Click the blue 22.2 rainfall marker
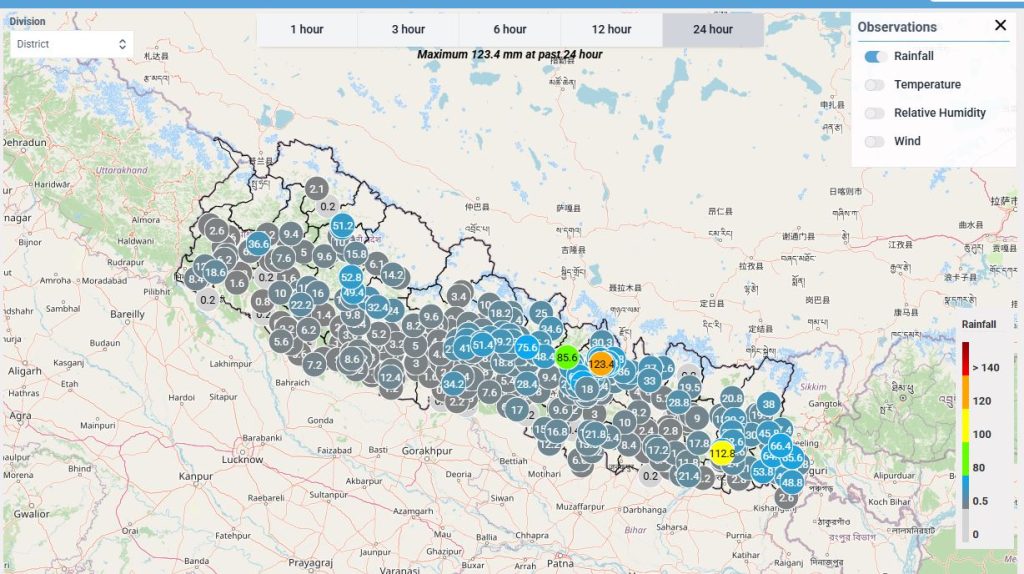This screenshot has height=574, width=1024. pos(300,304)
